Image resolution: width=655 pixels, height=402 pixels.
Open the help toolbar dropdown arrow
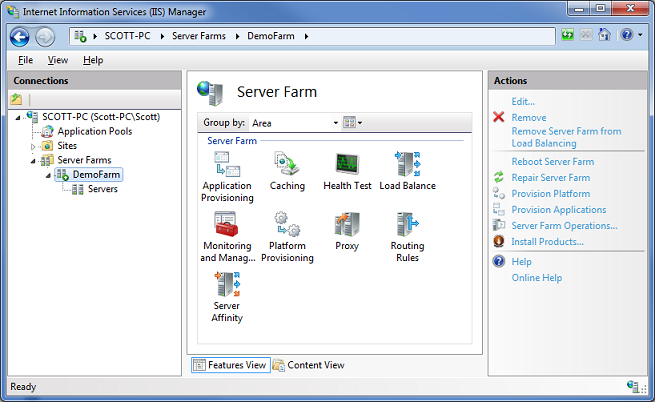(640, 35)
